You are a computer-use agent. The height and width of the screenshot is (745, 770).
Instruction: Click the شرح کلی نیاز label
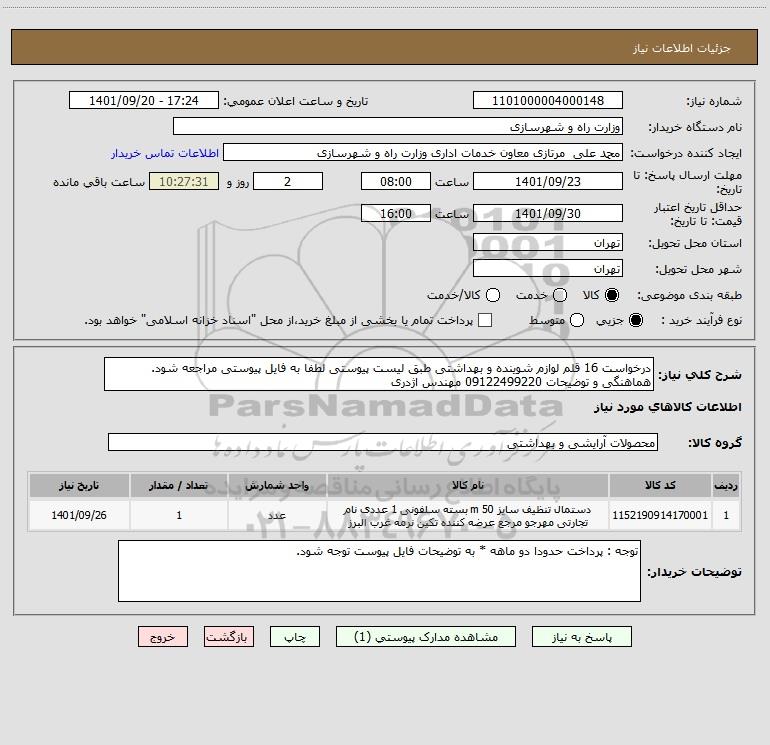pos(699,375)
